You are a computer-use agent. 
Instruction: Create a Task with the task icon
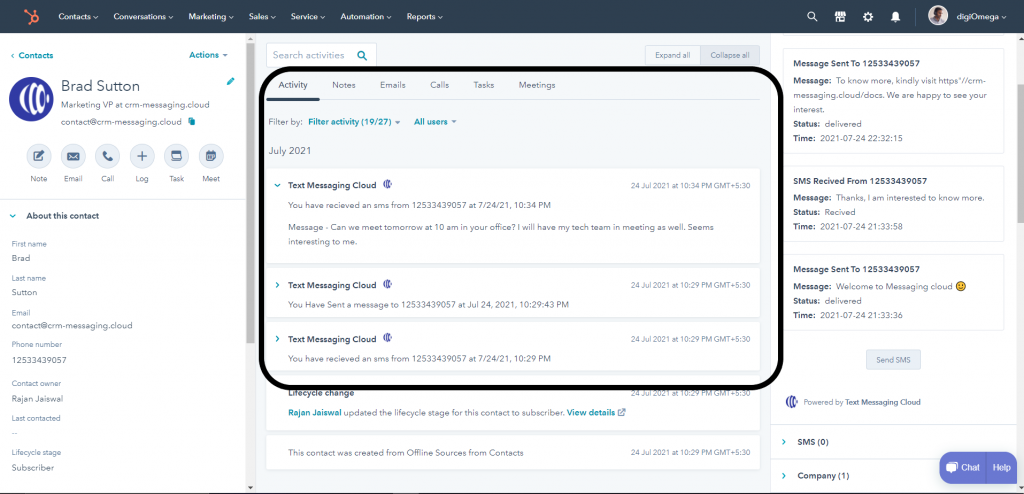[176, 156]
